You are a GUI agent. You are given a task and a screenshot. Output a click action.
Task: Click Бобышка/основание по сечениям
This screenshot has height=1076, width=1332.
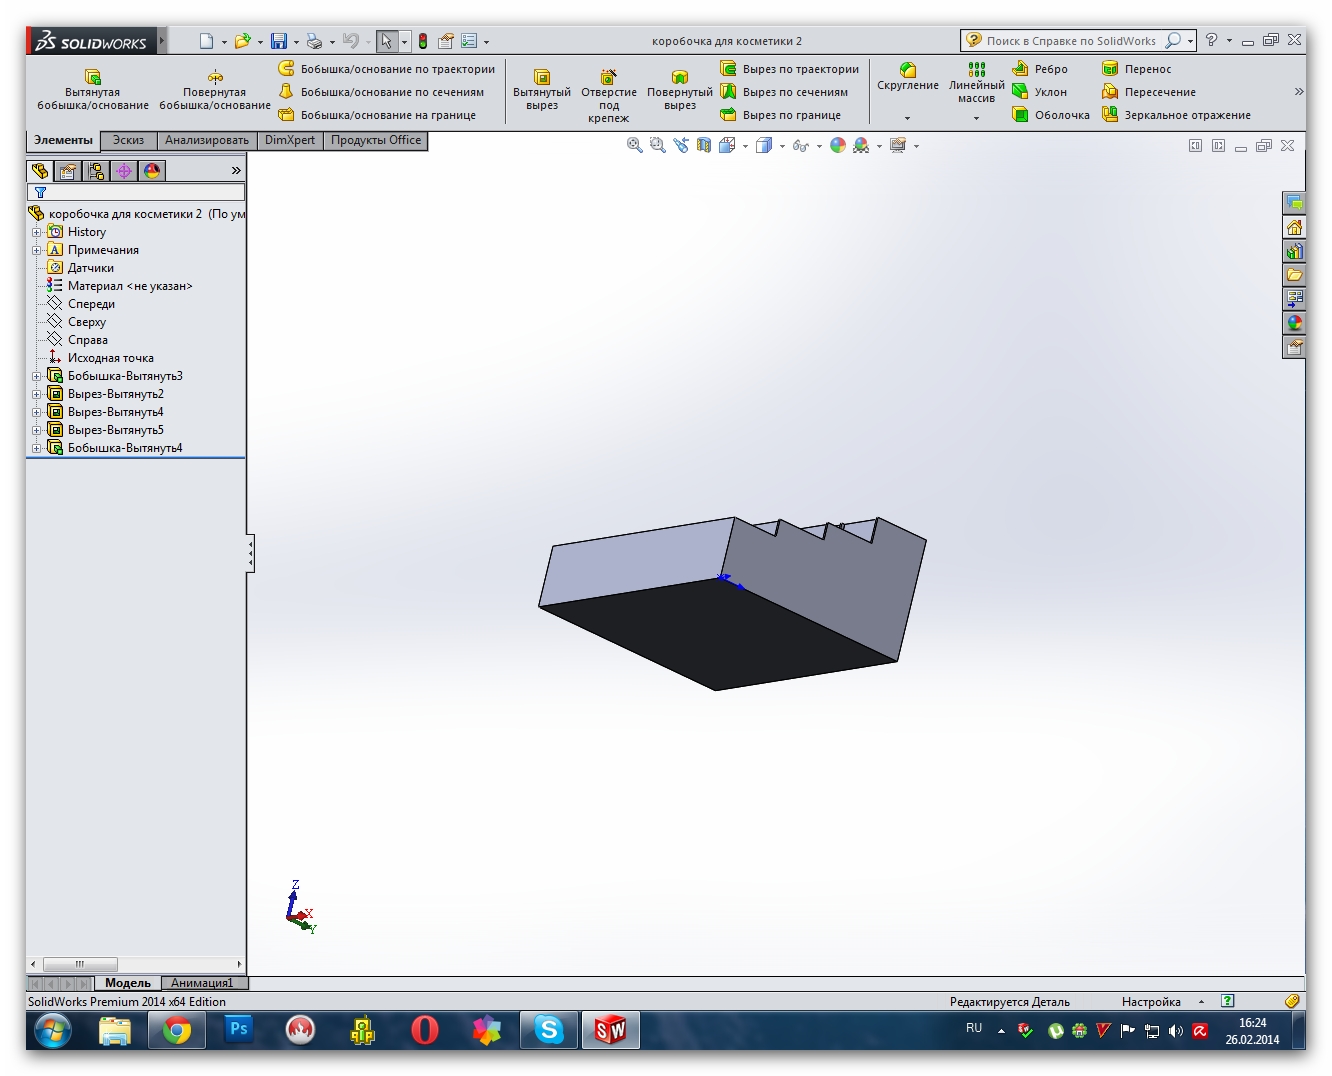381,92
